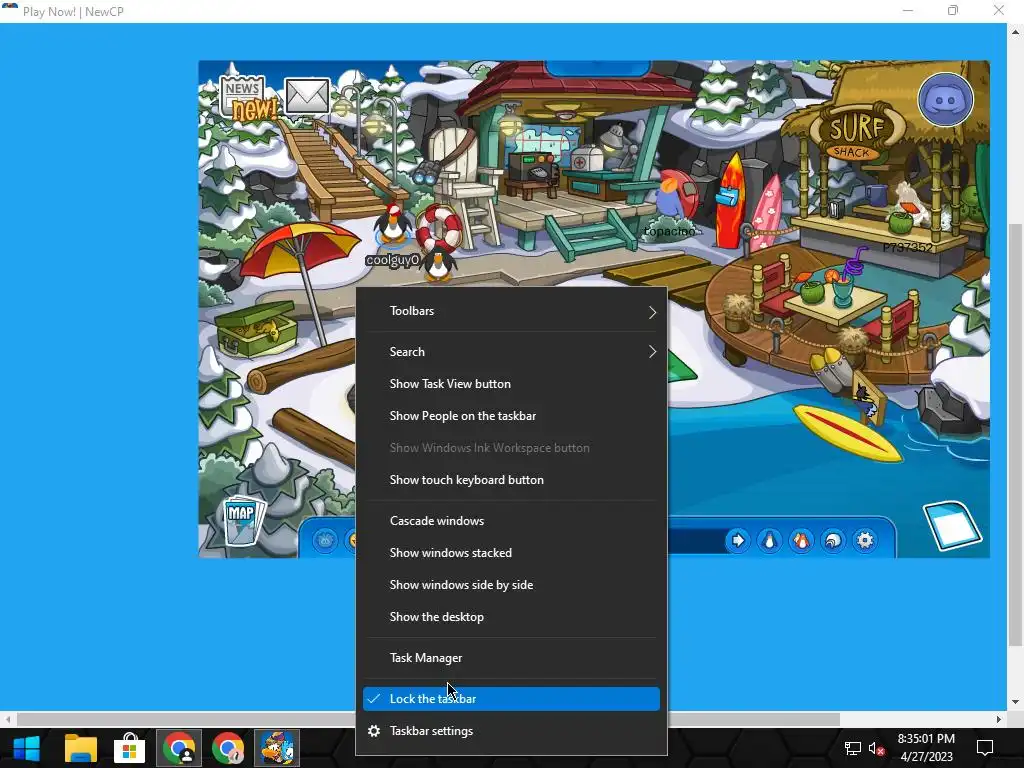Click the vertical scrollbar down arrow

click(x=1015, y=703)
